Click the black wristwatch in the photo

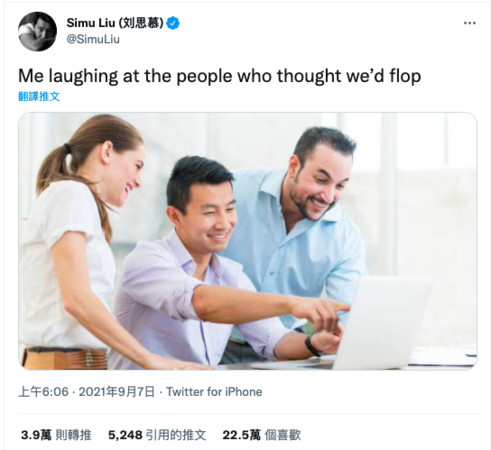(313, 346)
